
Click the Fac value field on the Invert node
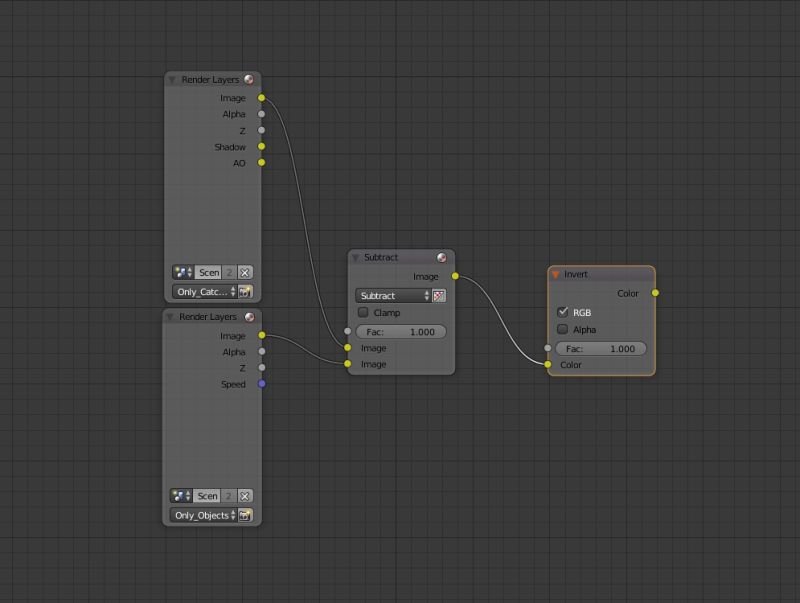600,348
